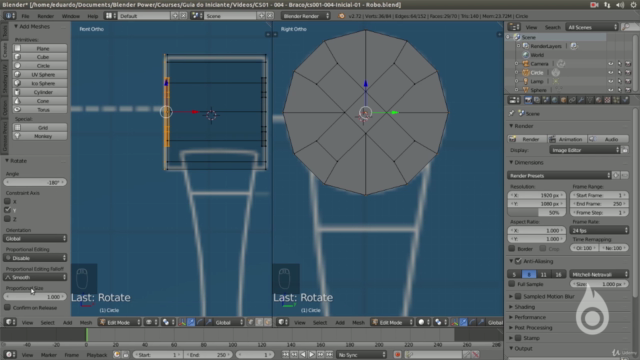The image size is (640, 360).
Task: Open the Window menu
Action: pos(71,16)
